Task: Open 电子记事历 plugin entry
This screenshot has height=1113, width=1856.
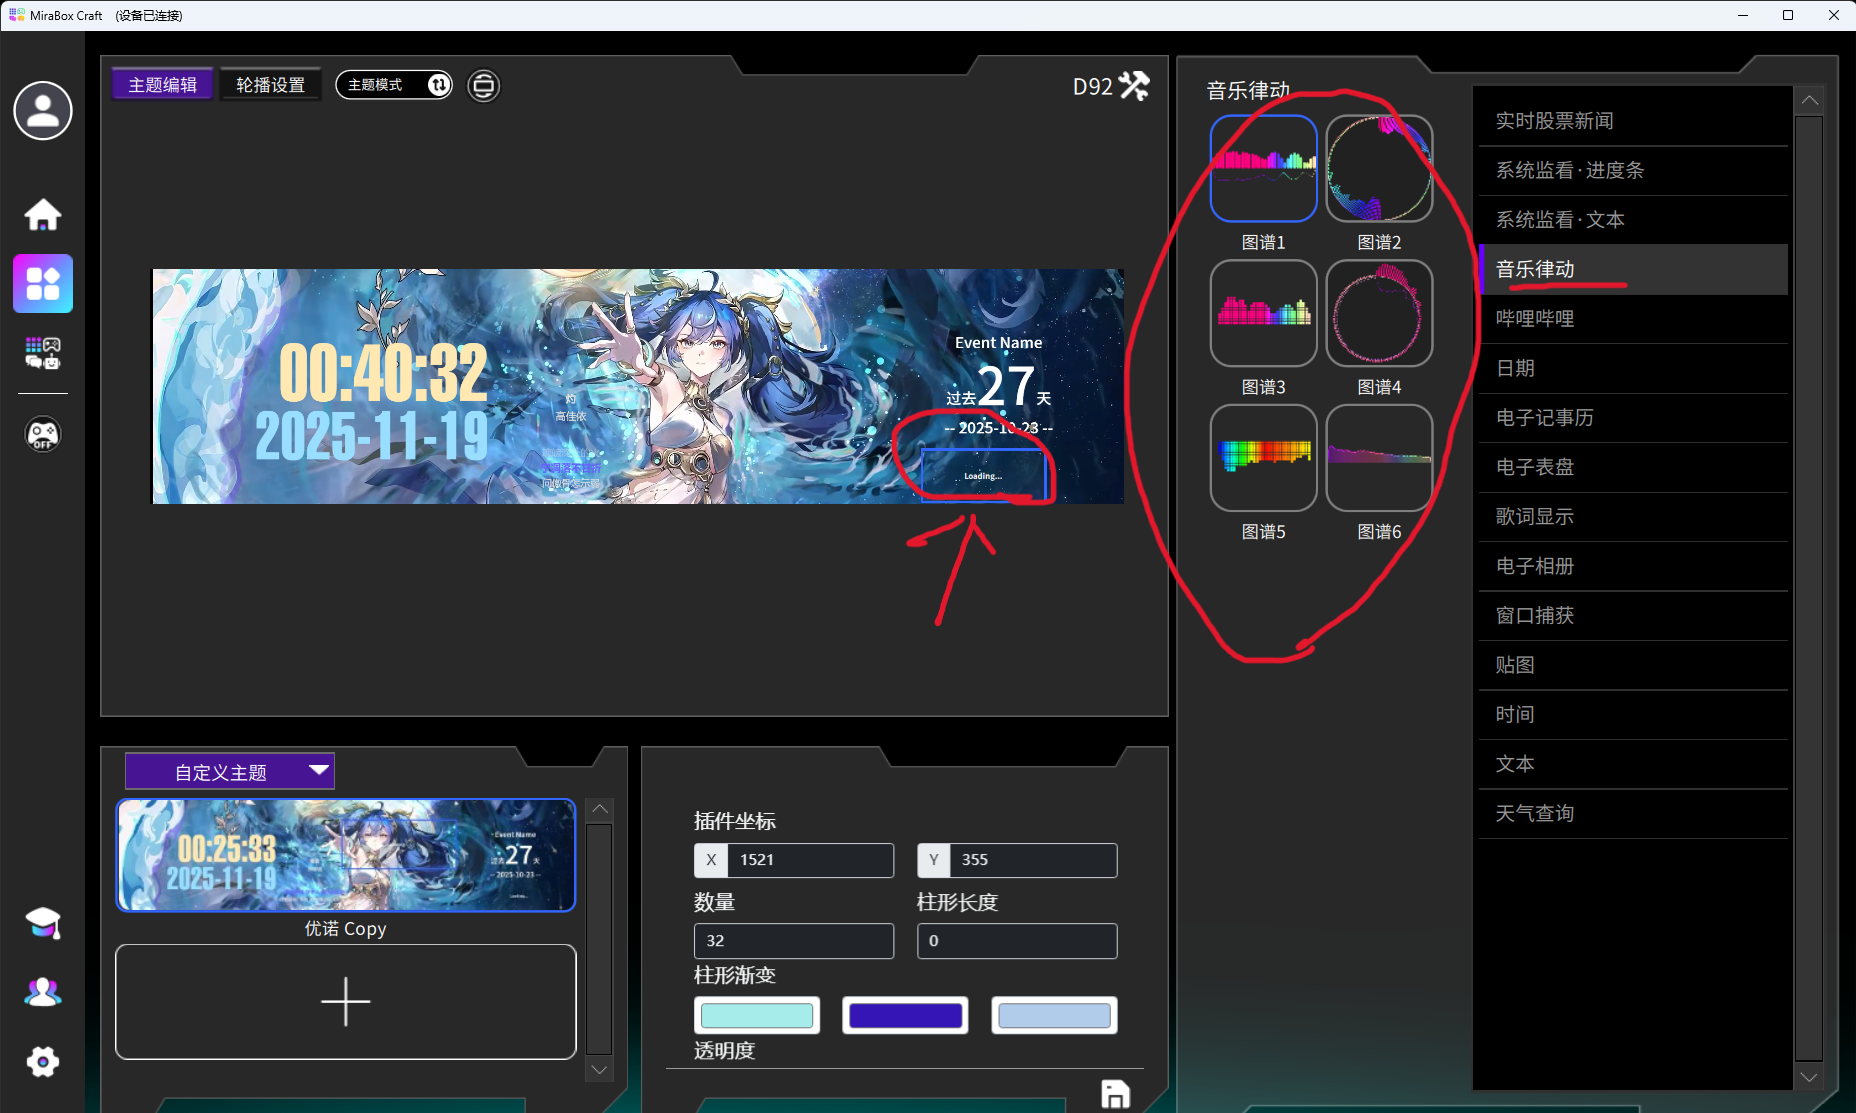Action: tap(1634, 418)
